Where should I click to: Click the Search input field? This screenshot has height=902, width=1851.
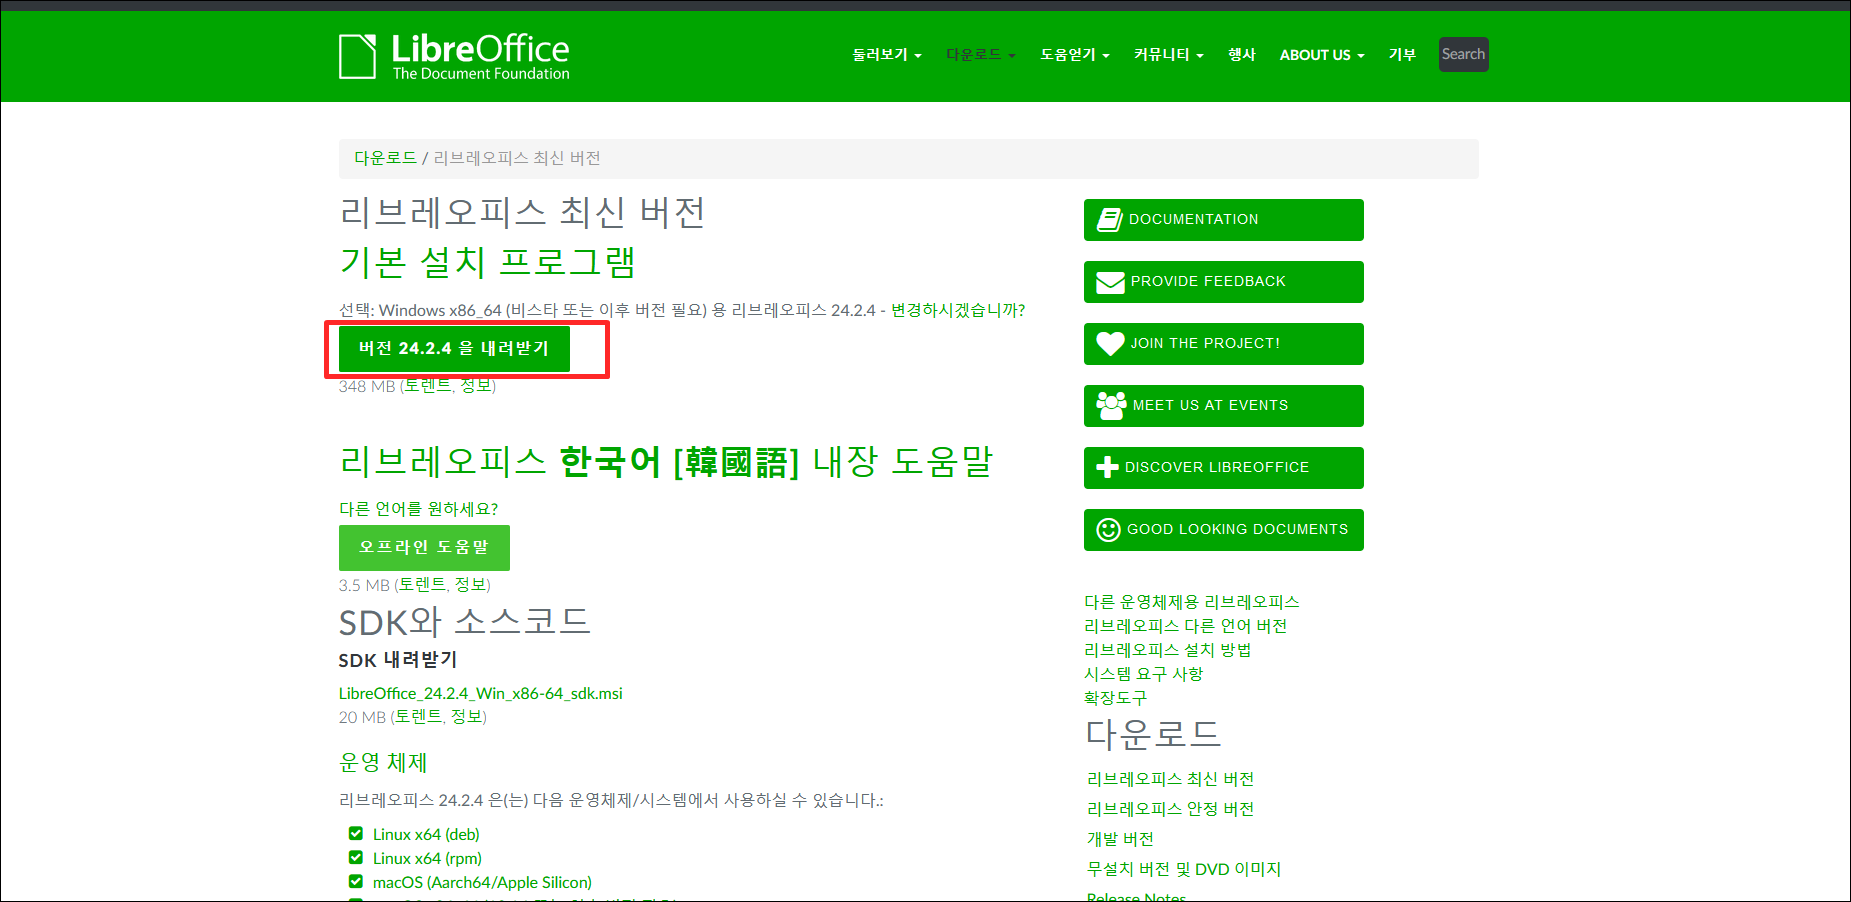point(1463,55)
